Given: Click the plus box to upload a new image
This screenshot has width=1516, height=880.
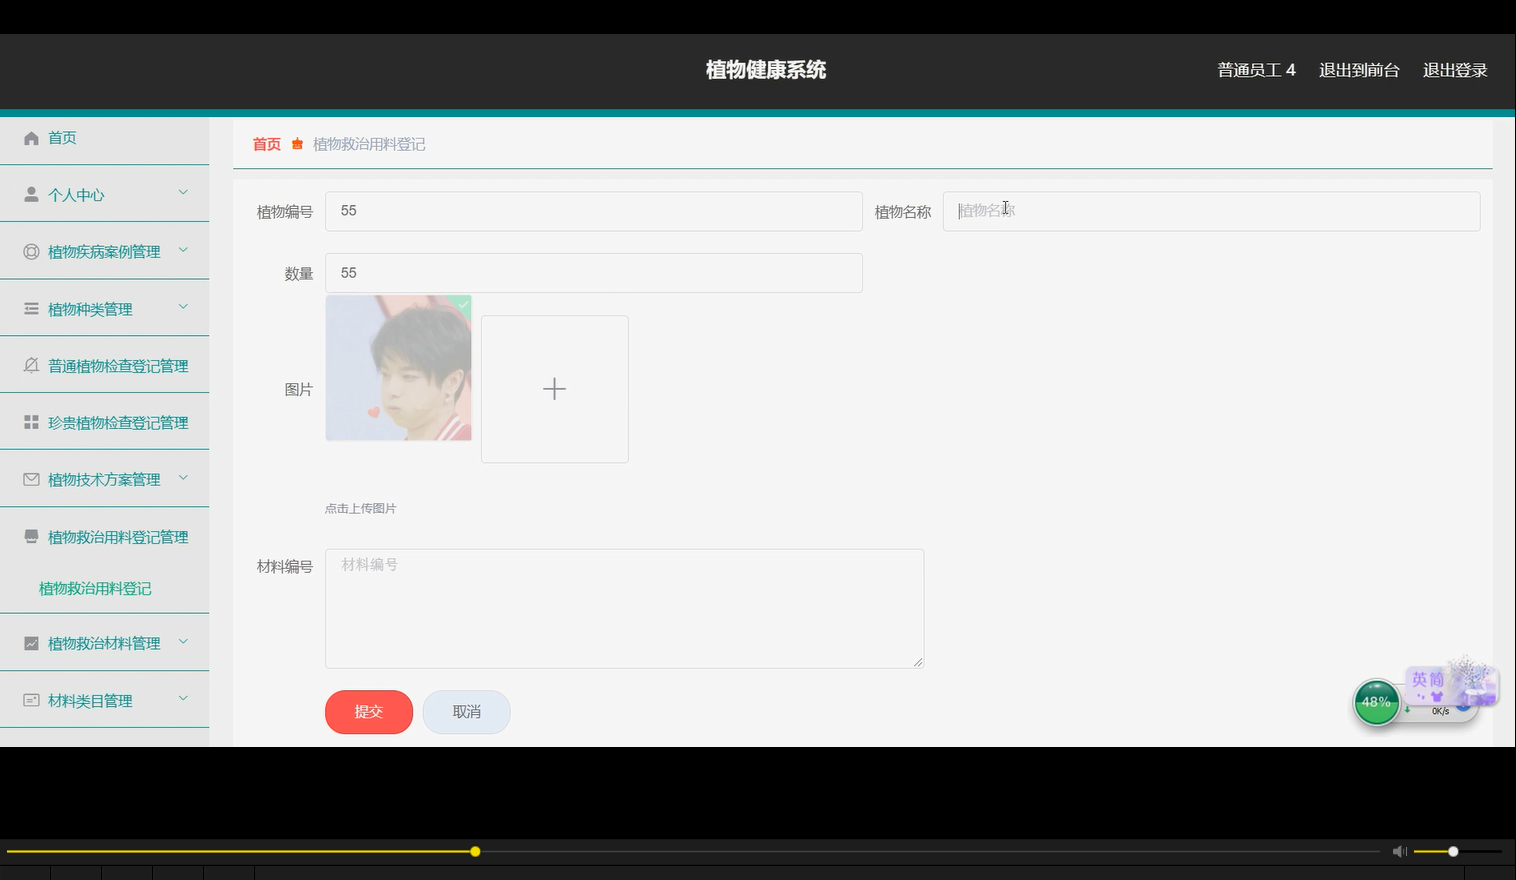Looking at the screenshot, I should pyautogui.click(x=554, y=389).
